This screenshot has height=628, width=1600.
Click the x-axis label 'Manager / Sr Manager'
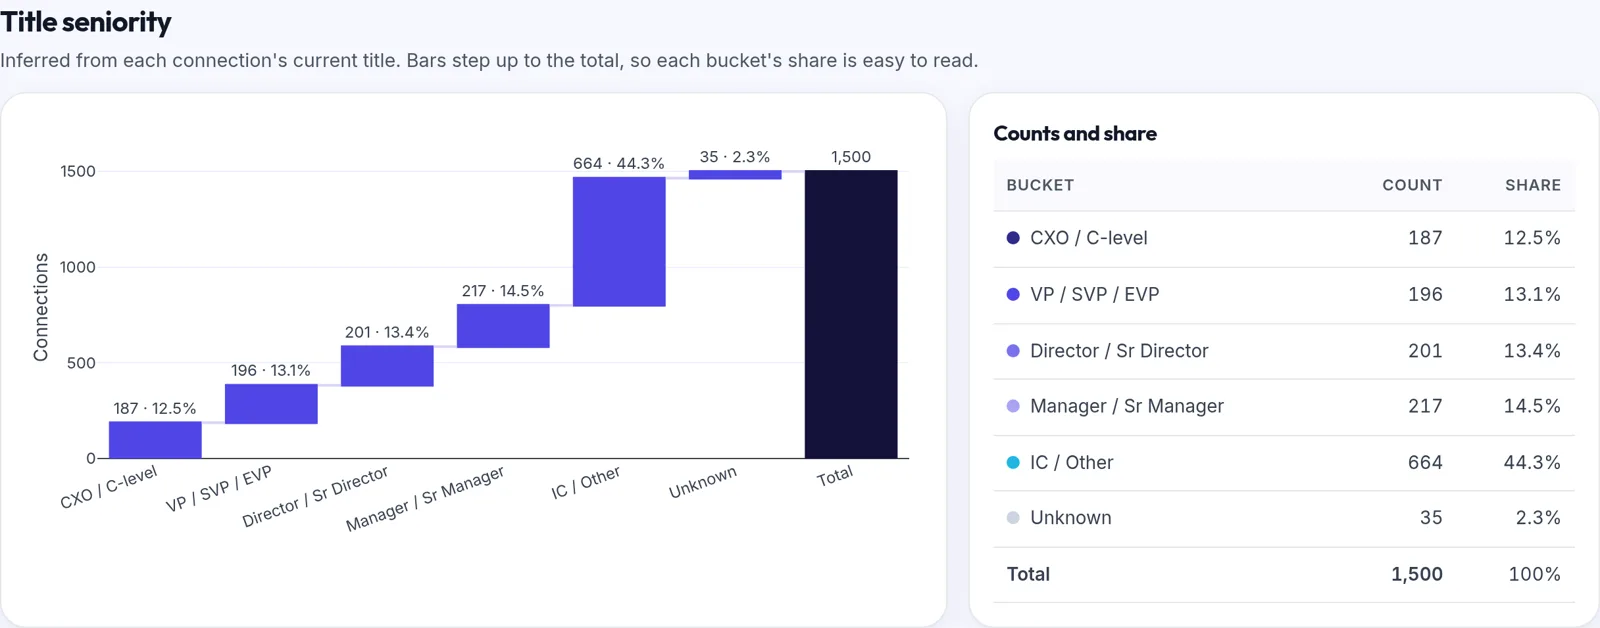click(425, 498)
